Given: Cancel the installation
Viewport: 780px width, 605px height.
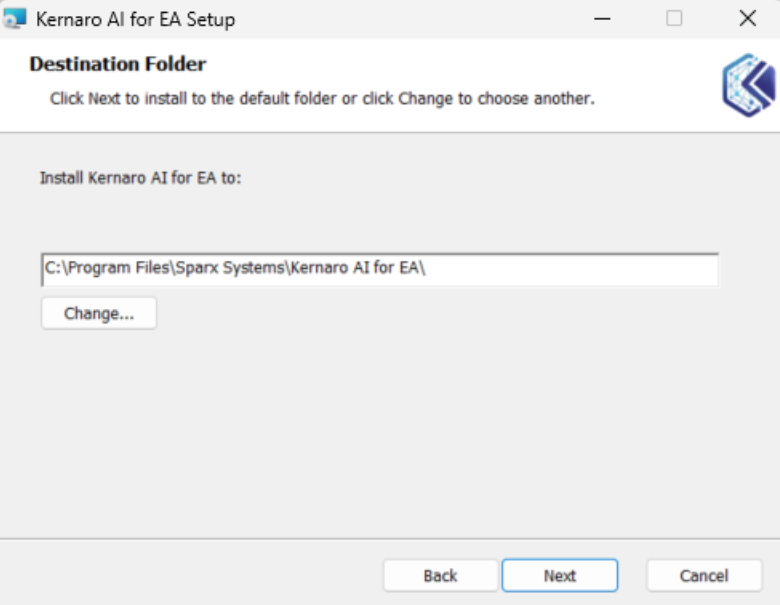Looking at the screenshot, I should click(x=704, y=575).
